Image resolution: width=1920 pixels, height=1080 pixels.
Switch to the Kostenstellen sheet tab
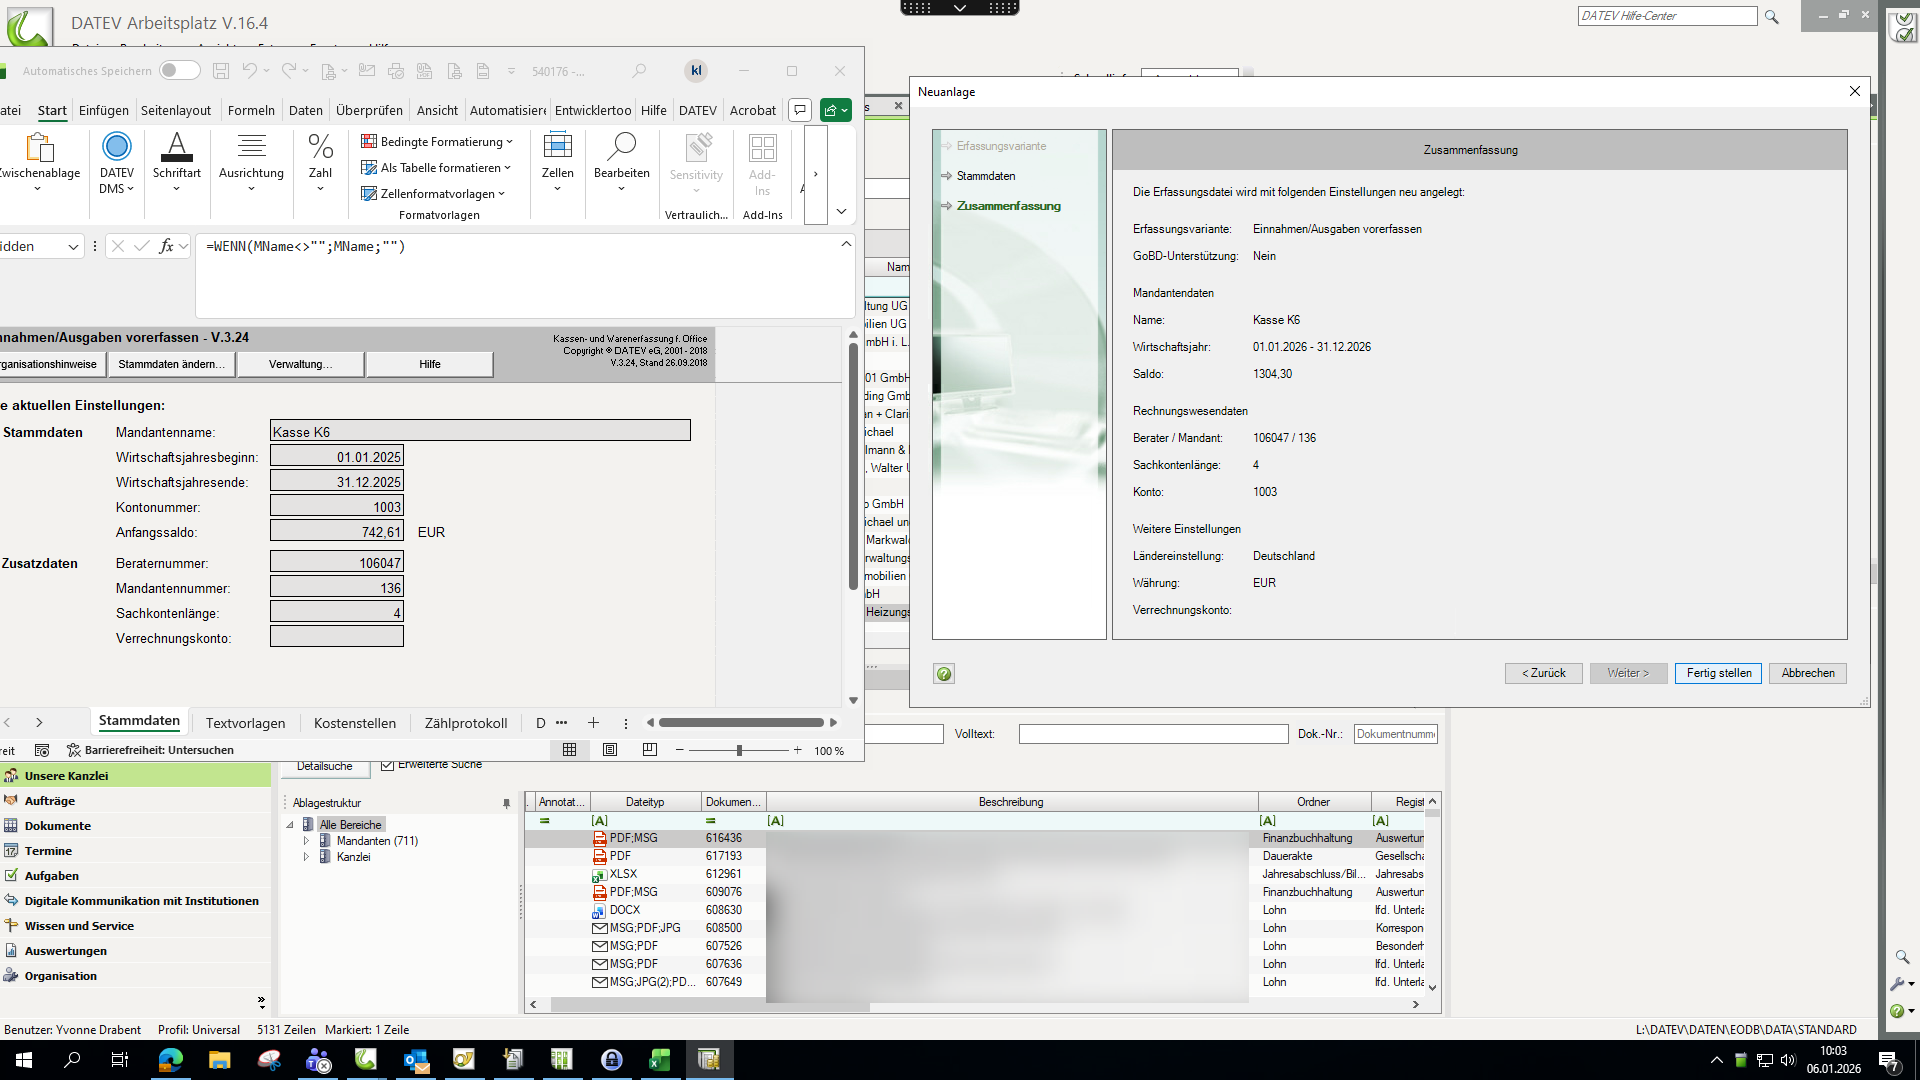point(354,723)
